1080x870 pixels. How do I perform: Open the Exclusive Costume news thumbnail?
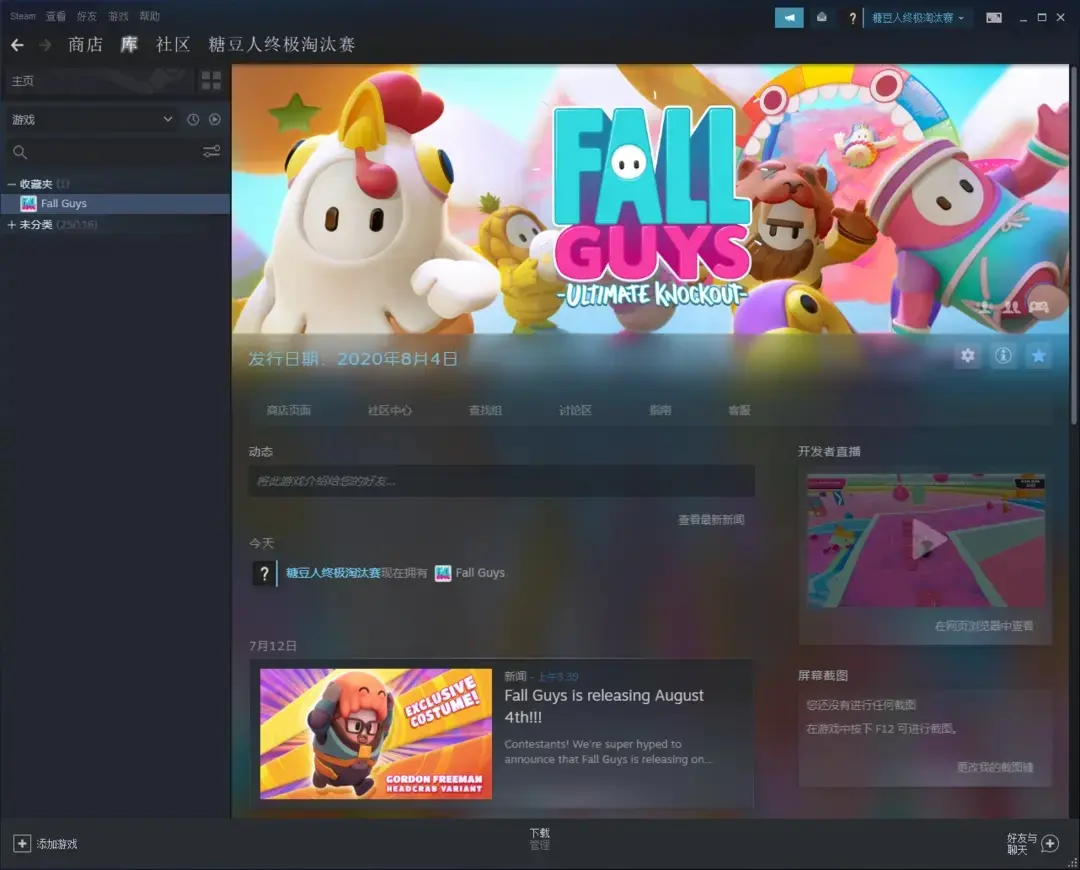[x=376, y=734]
